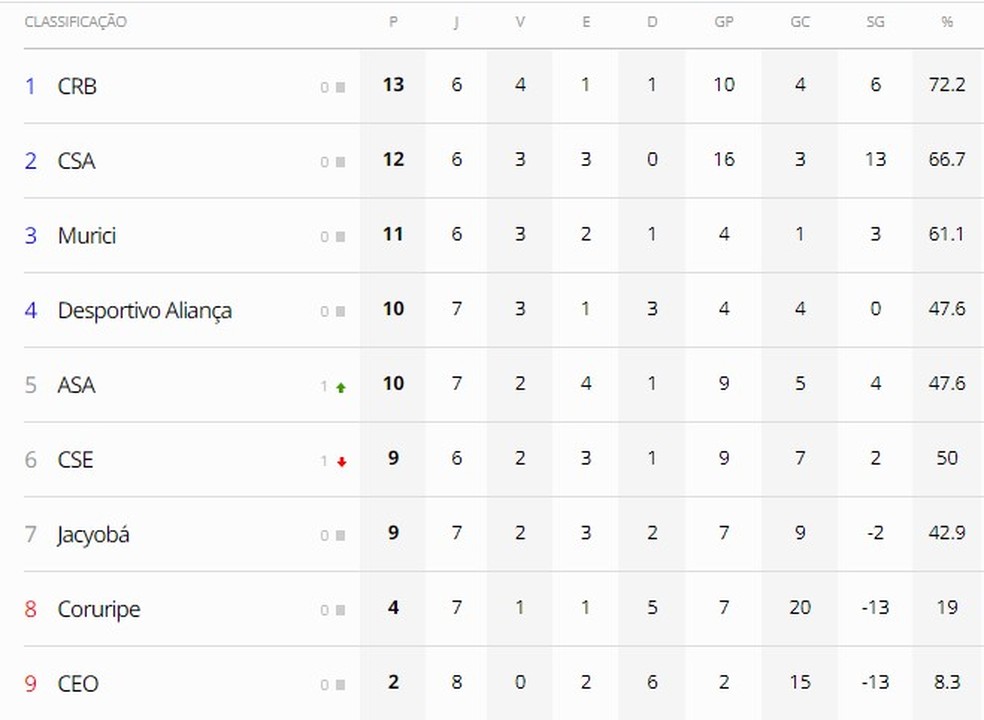Open the CRB team link
The width and height of the screenshot is (984, 720).
(x=77, y=86)
